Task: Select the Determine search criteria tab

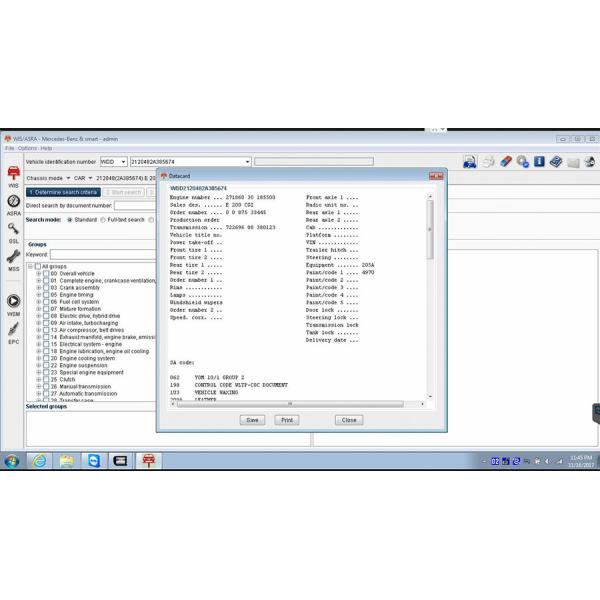Action: tap(63, 192)
